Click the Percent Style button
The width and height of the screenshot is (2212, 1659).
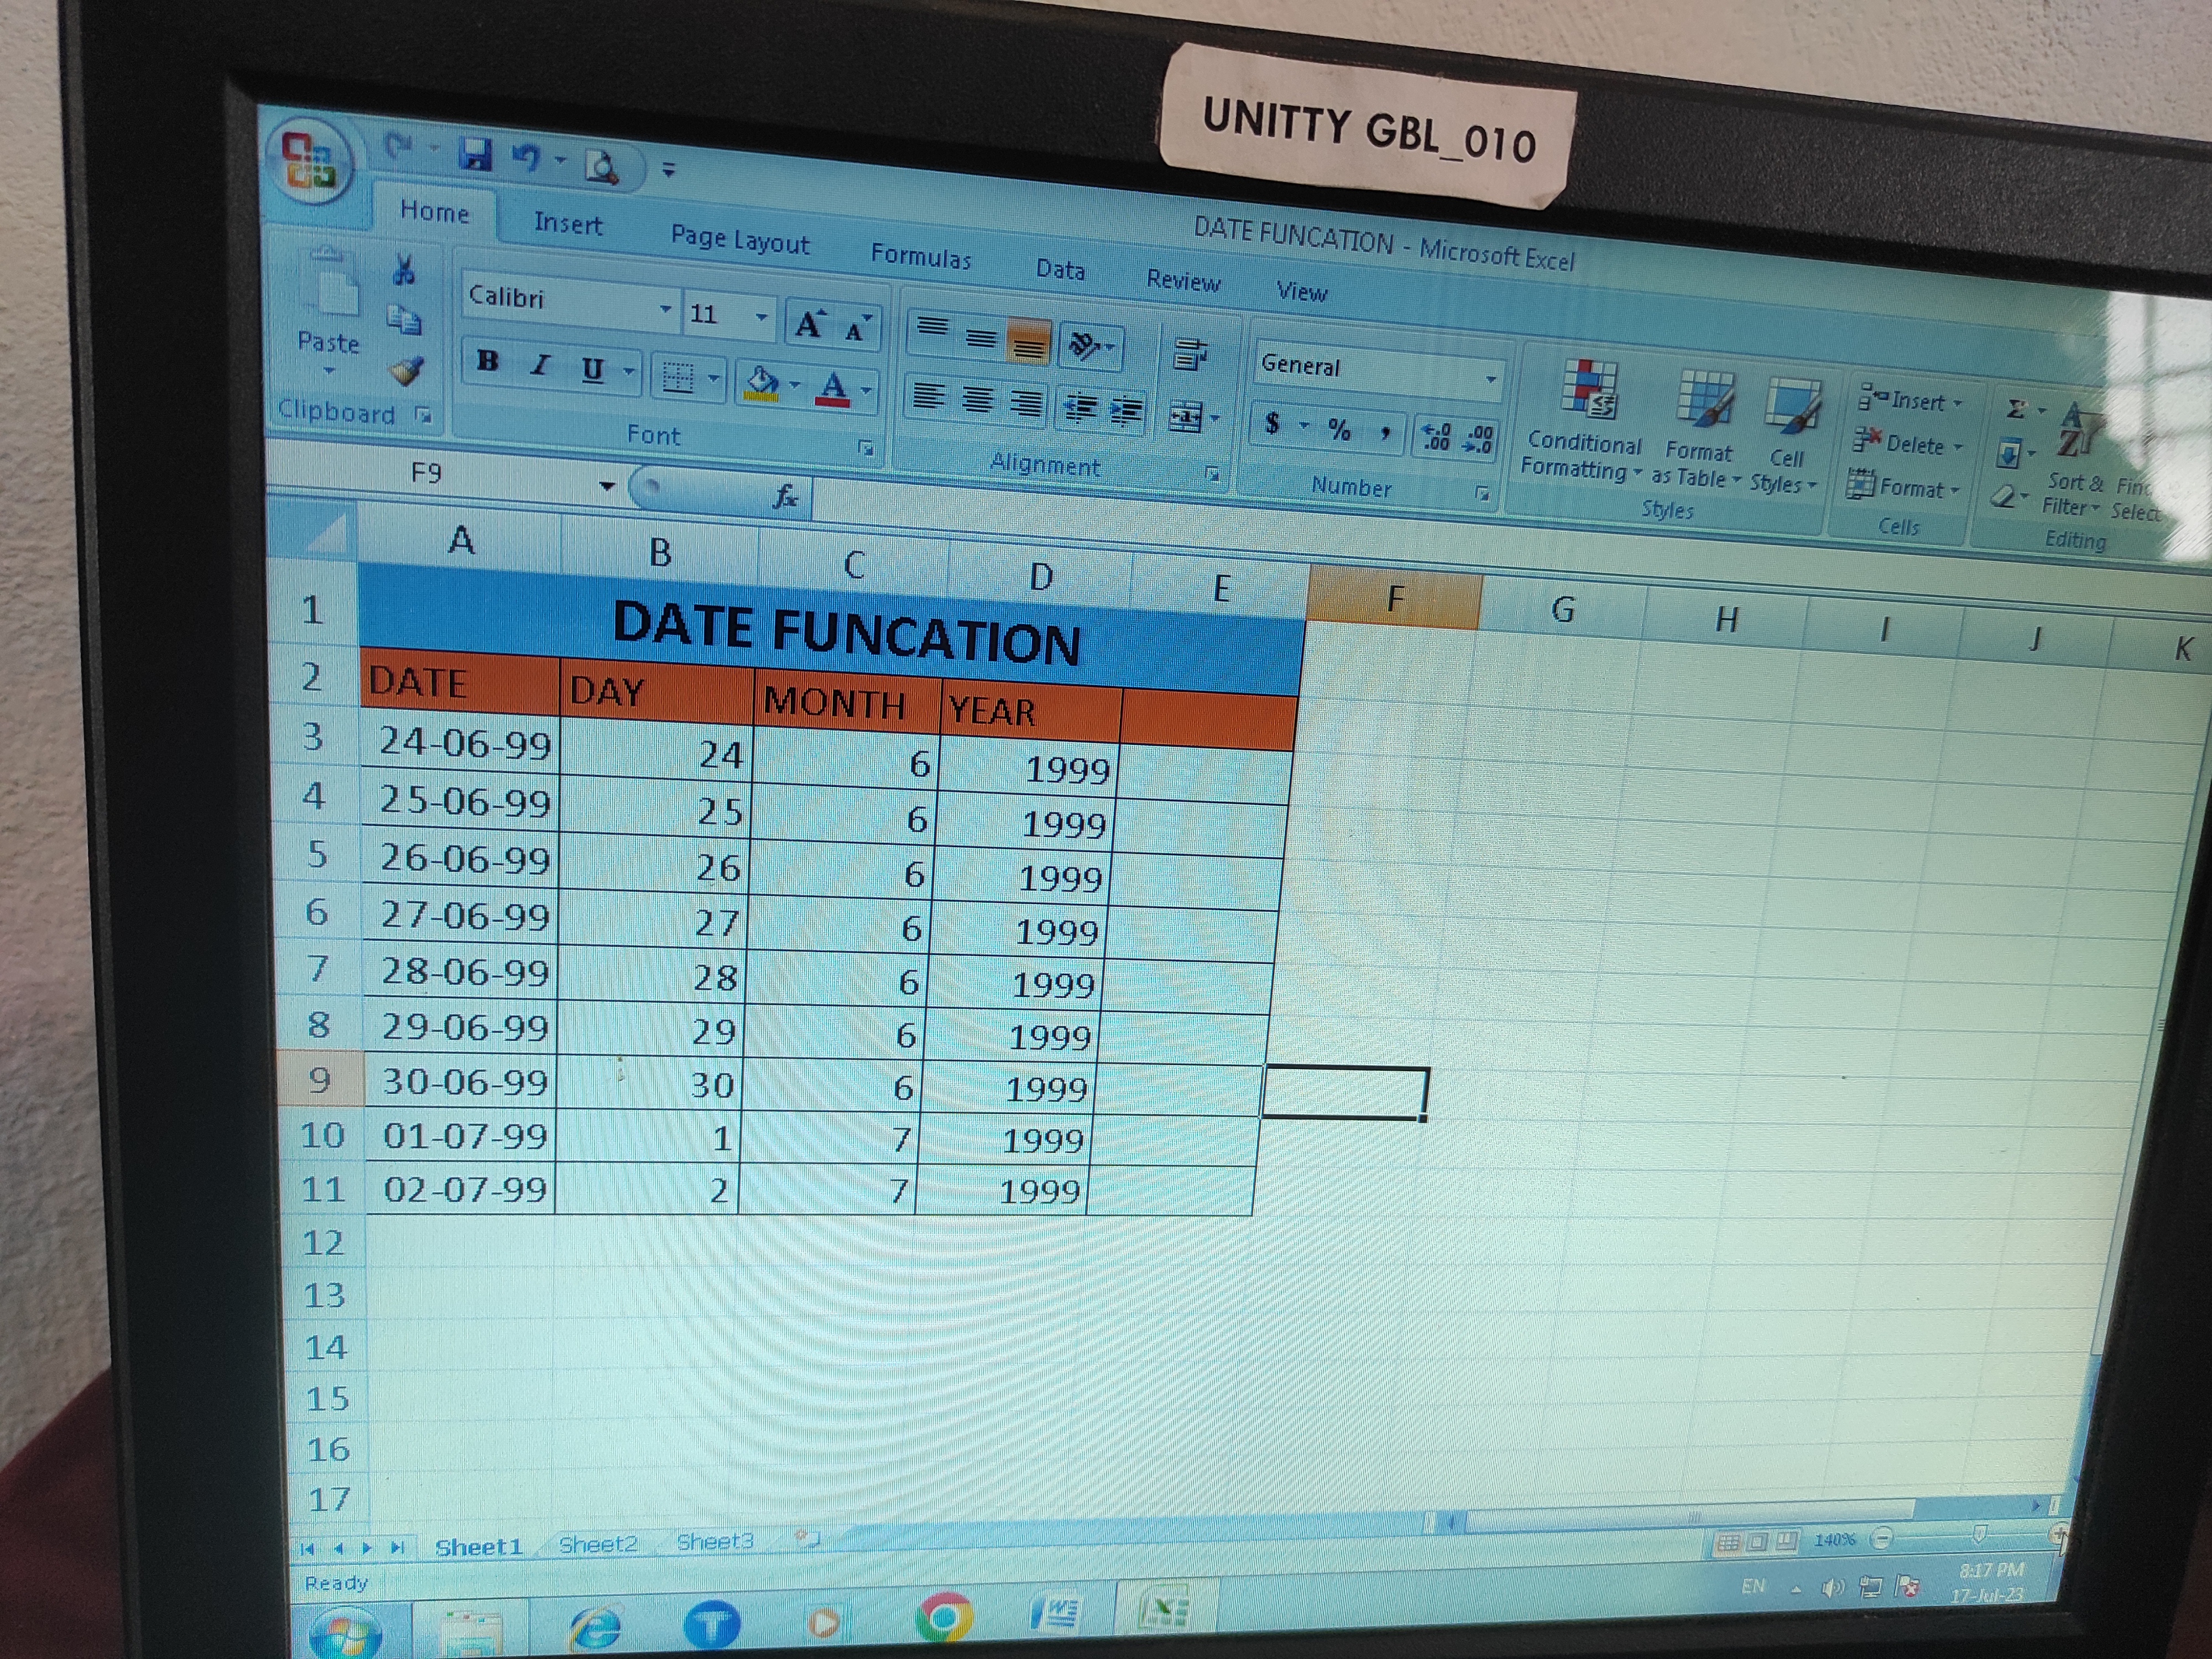click(x=1339, y=430)
